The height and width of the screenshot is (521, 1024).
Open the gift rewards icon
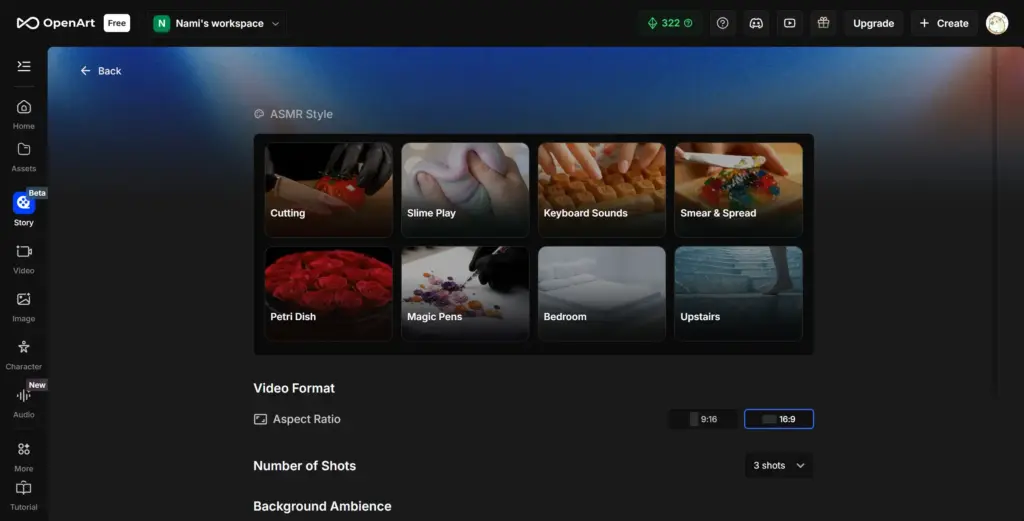[823, 23]
